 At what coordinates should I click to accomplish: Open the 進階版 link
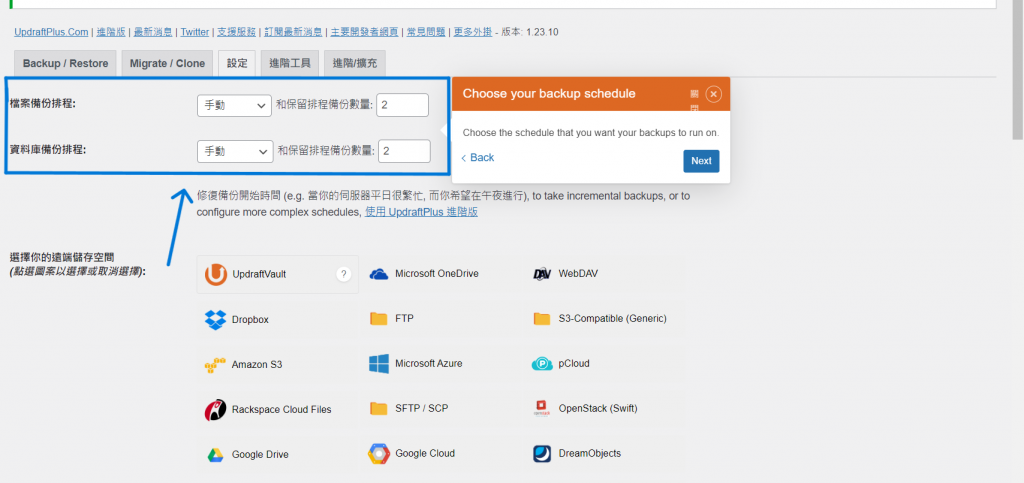point(111,32)
